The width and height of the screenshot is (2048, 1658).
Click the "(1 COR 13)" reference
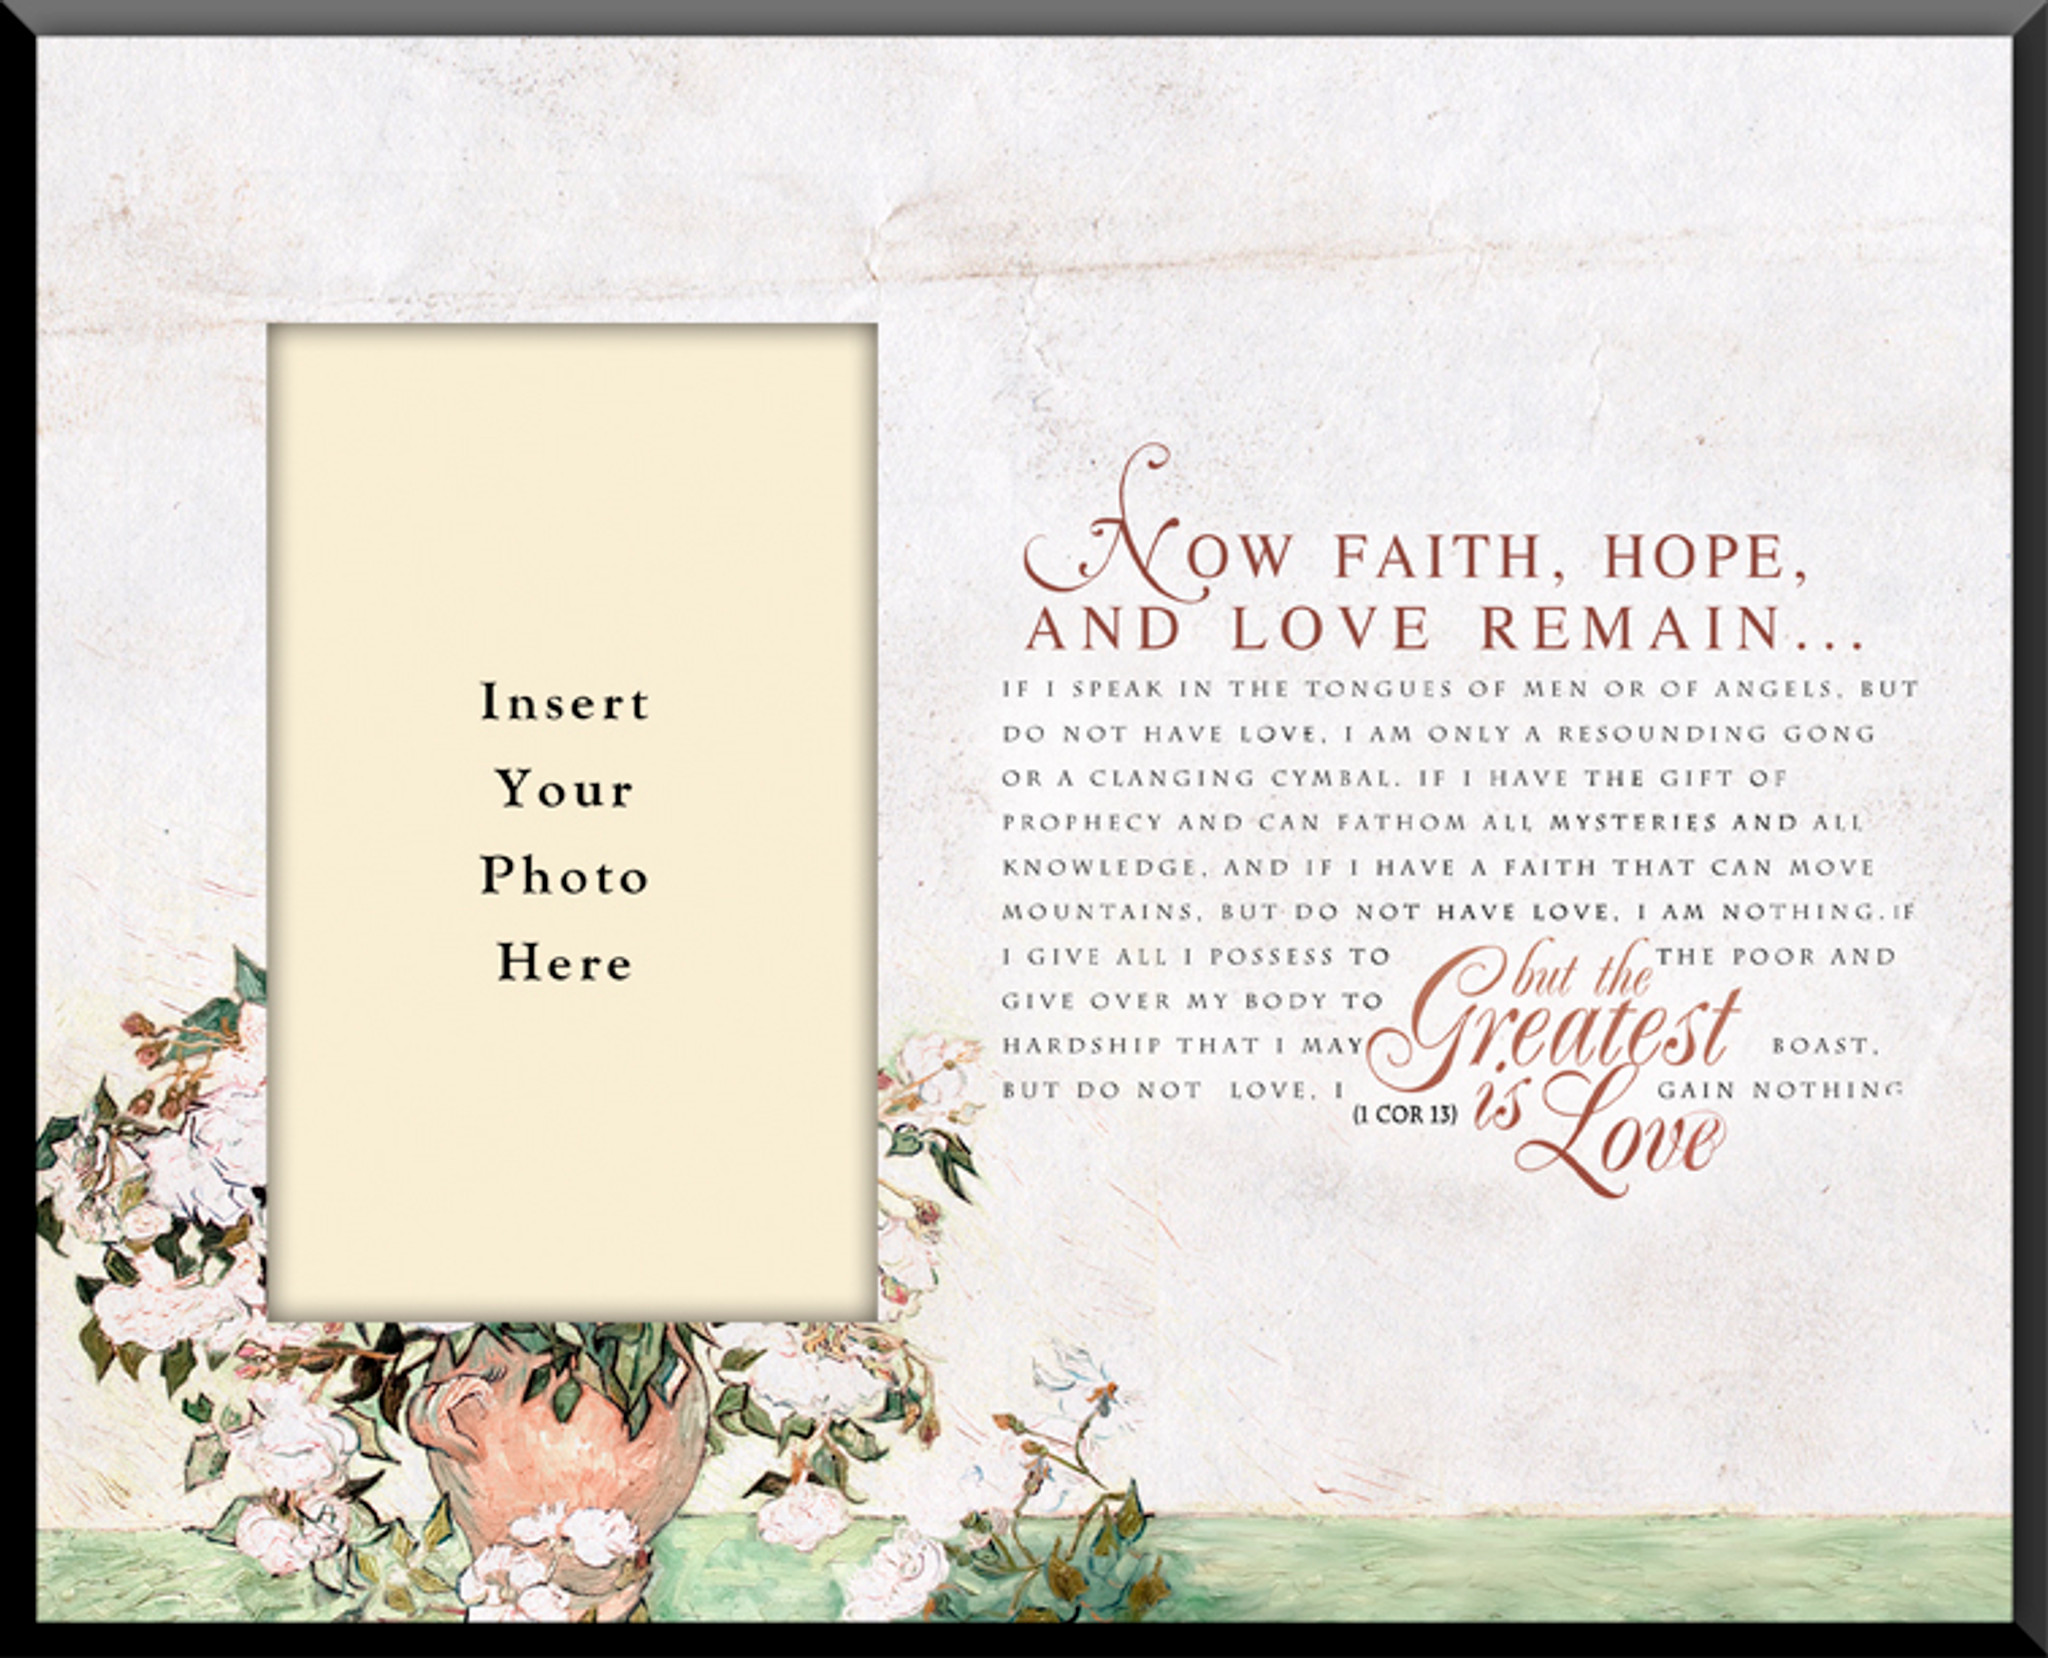click(1404, 1114)
